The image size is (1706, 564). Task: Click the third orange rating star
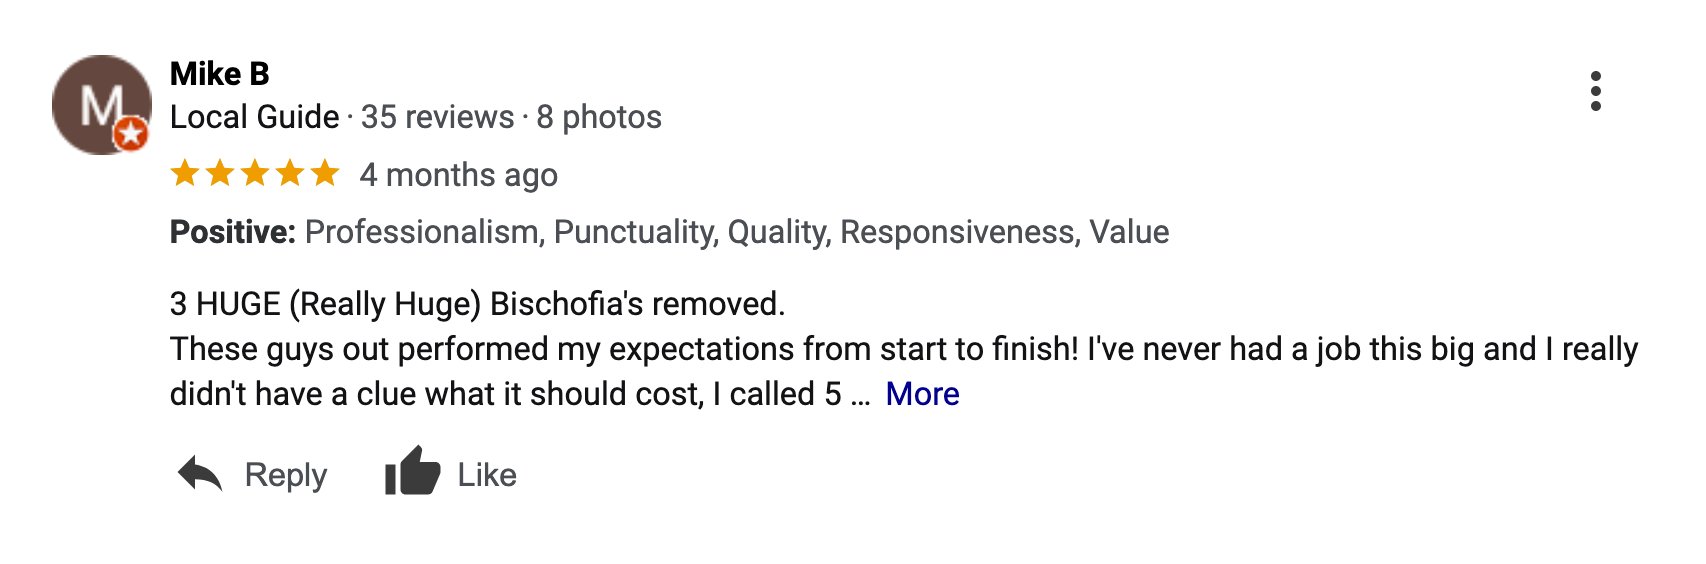click(255, 174)
